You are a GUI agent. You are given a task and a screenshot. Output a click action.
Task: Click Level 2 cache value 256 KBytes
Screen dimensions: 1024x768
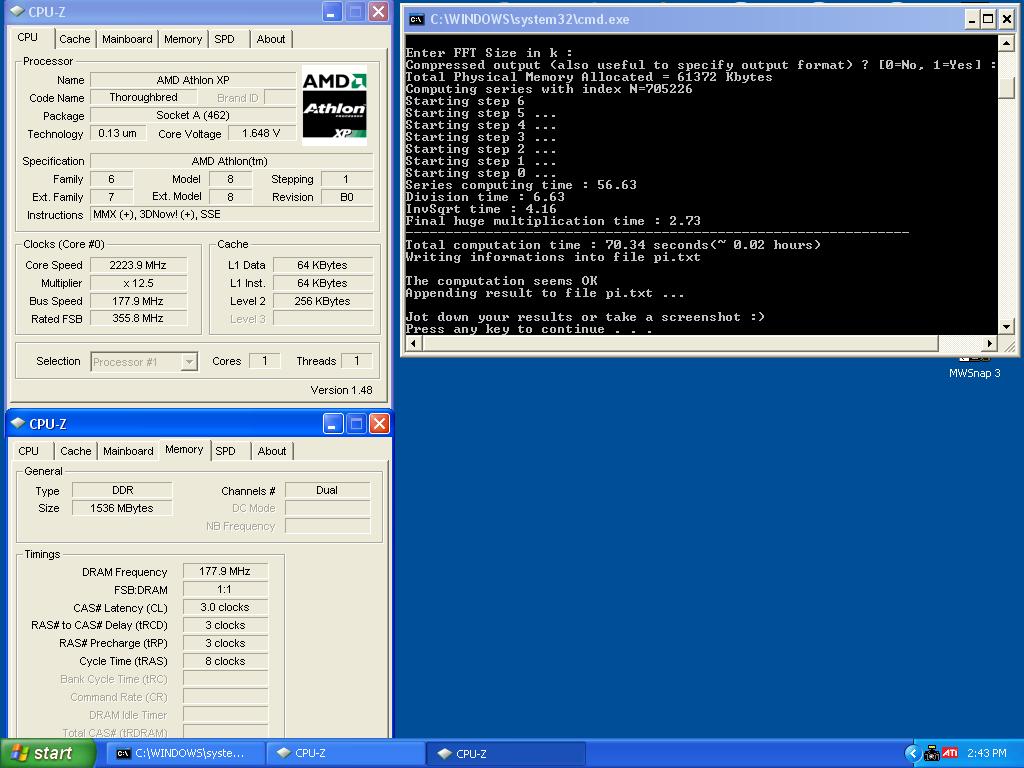(x=323, y=301)
